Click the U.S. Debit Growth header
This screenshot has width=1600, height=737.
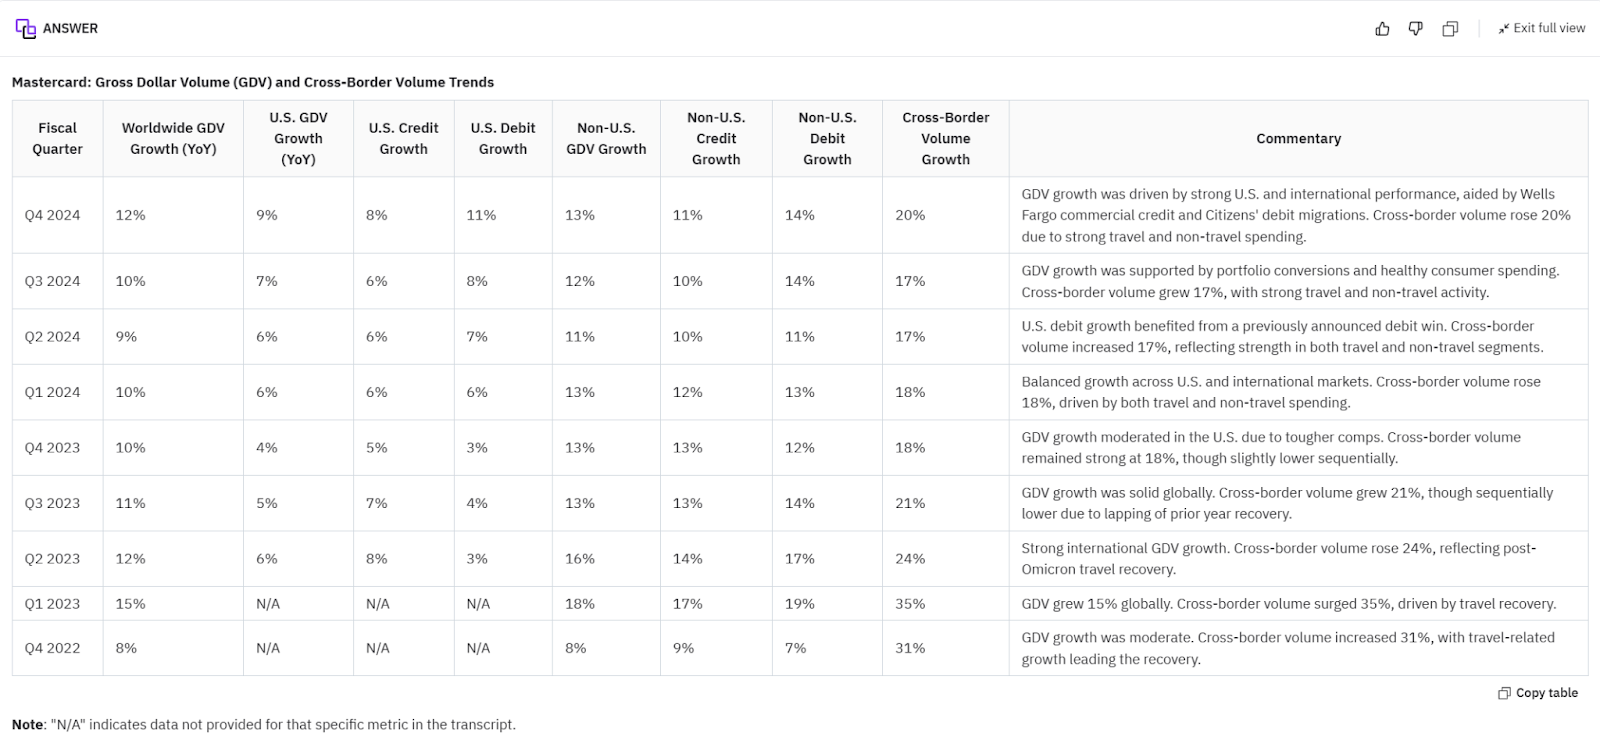[503, 139]
